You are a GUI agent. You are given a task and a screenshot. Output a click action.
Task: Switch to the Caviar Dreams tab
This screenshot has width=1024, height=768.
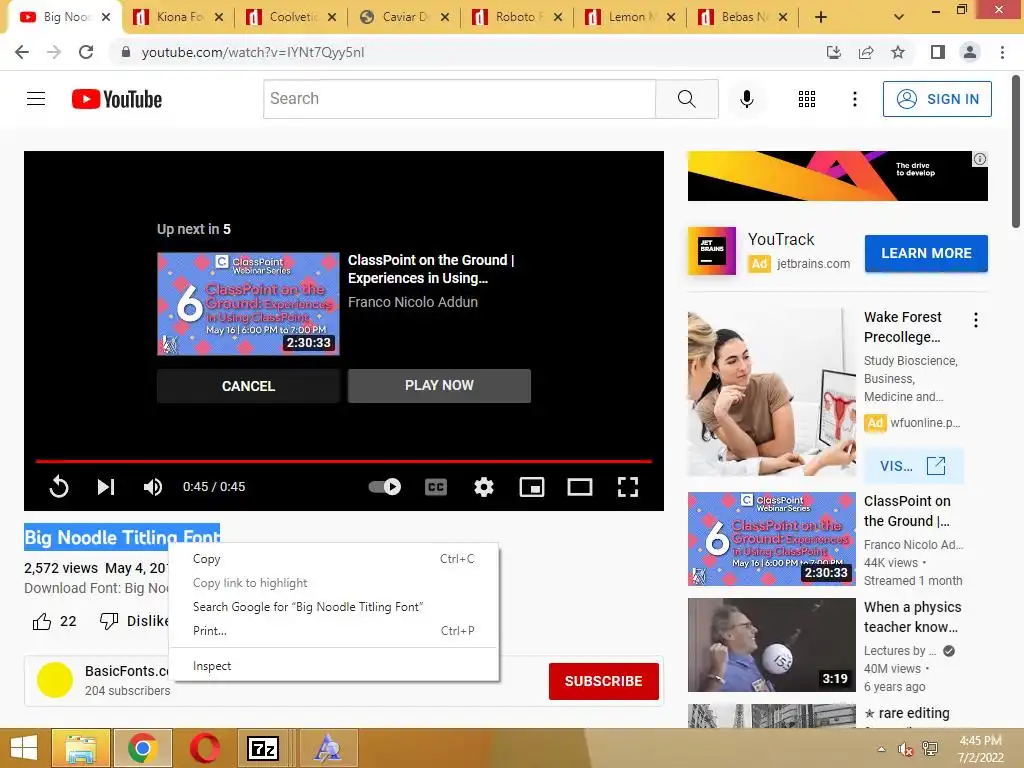click(396, 17)
